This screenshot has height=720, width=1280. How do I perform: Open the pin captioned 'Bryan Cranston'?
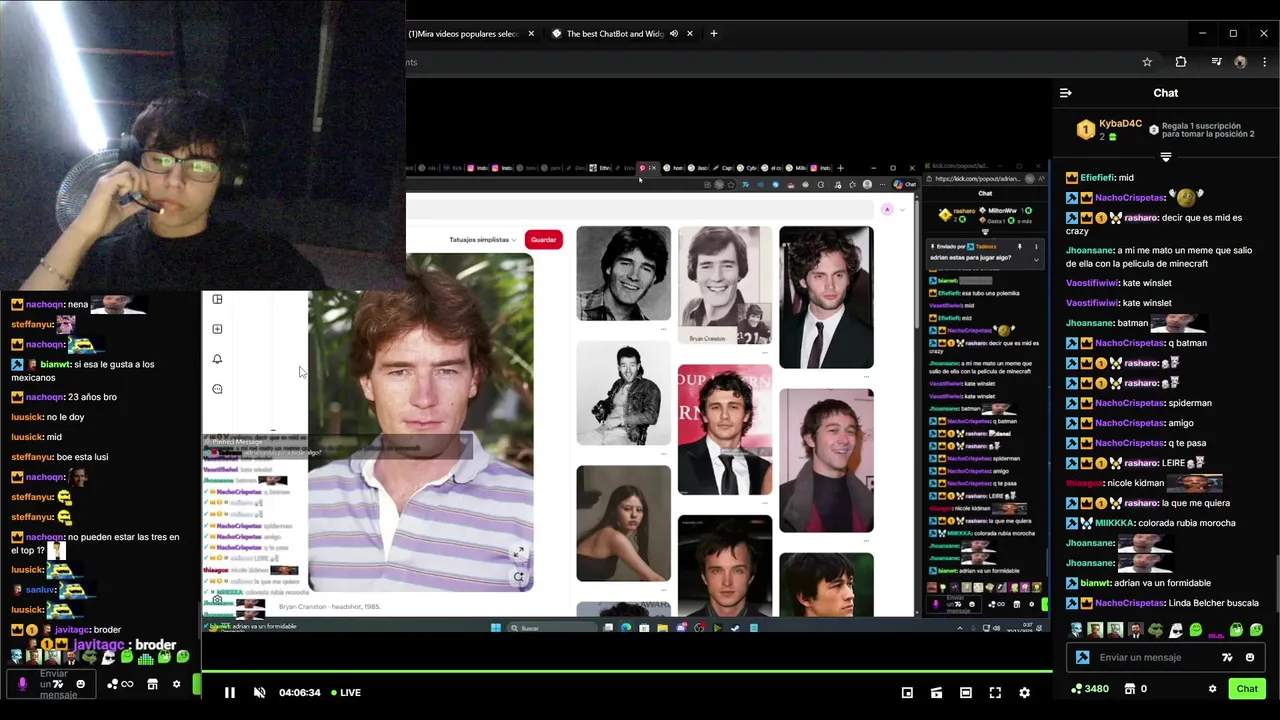[725, 285]
